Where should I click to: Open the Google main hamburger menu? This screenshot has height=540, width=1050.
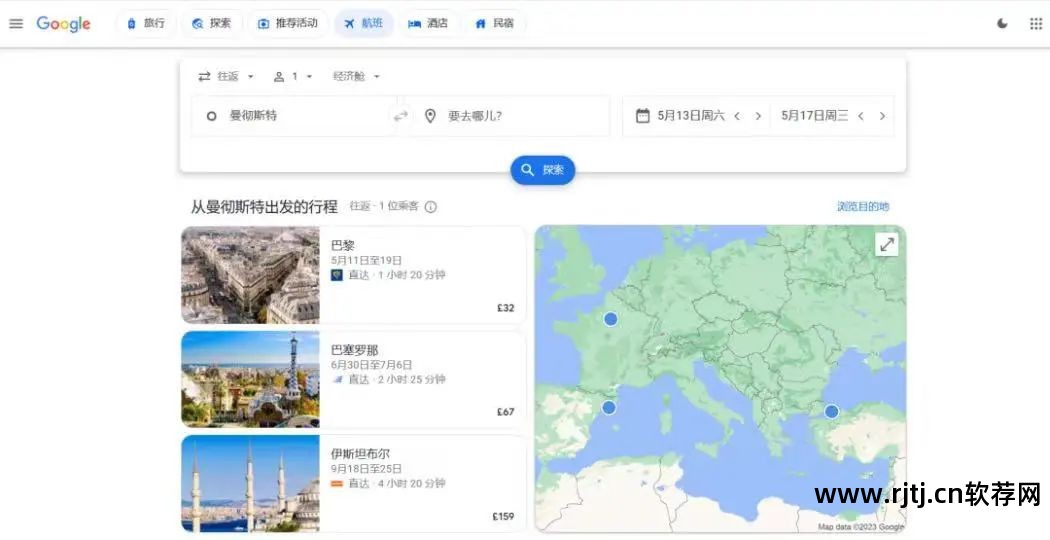(x=16, y=23)
